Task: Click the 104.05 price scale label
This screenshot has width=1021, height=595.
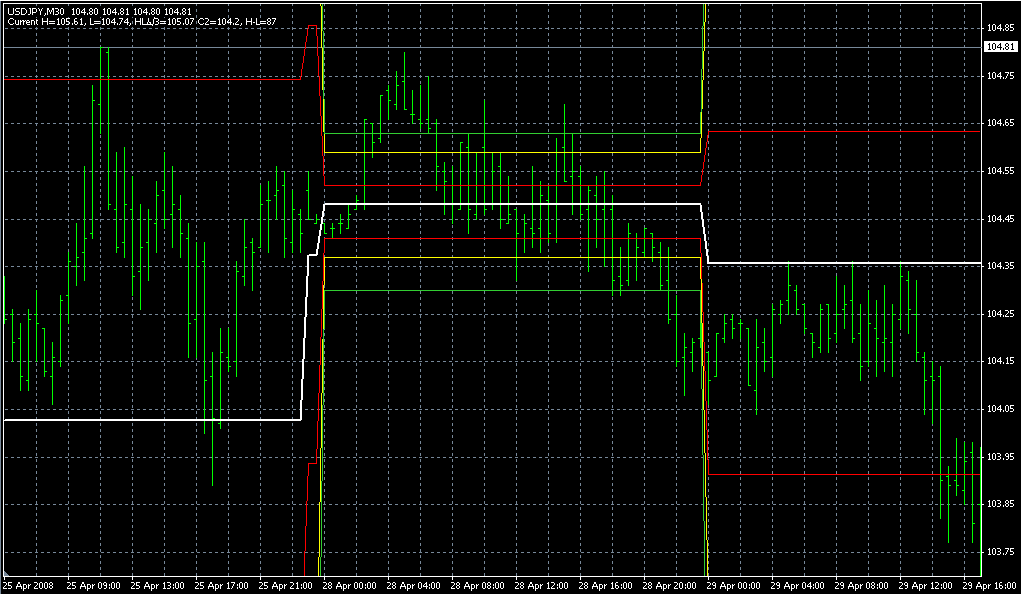Action: [1000, 409]
